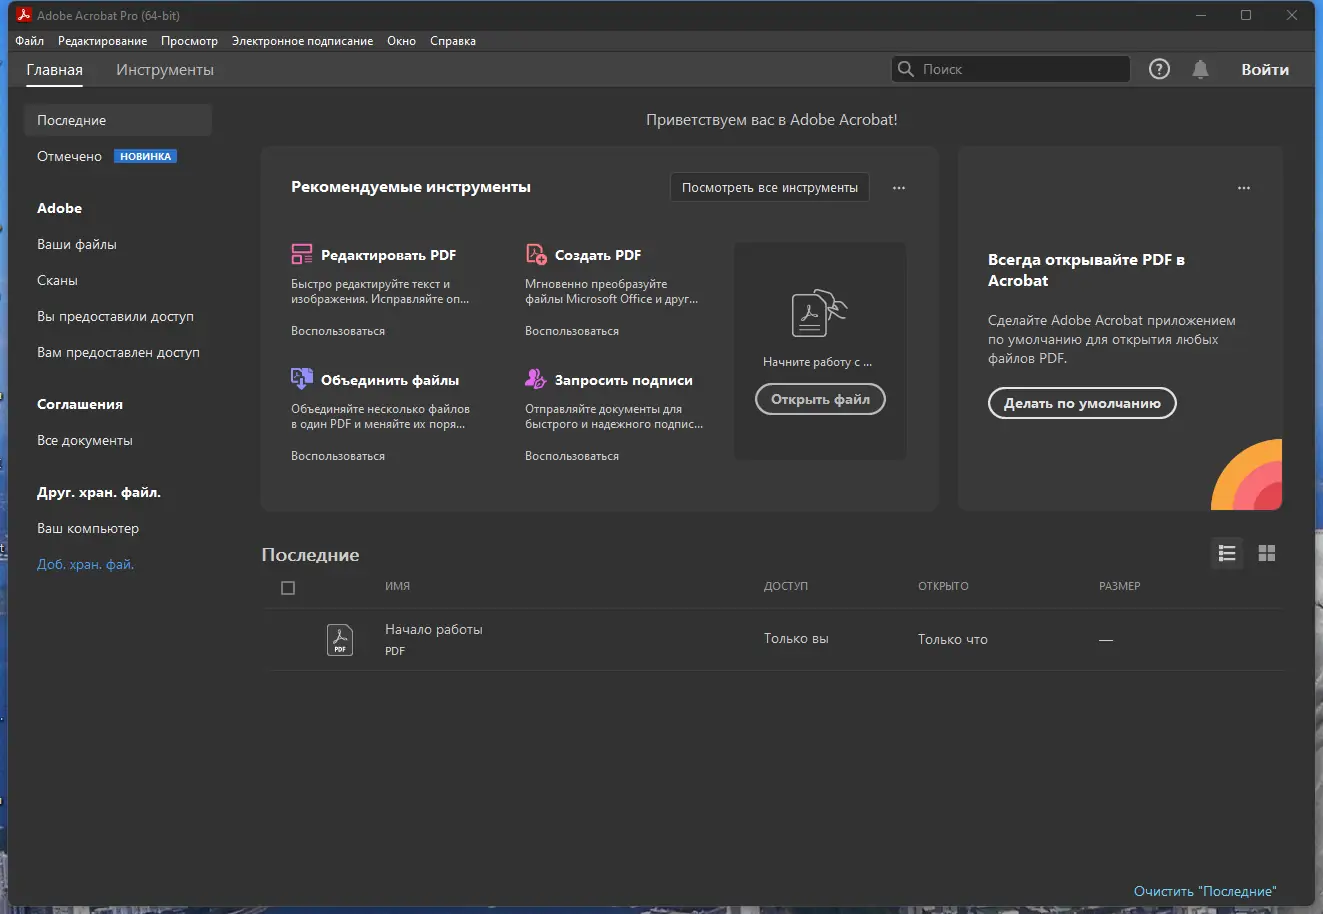The width and height of the screenshot is (1323, 914).
Task: Click the Очистить "Последние" link
Action: click(1205, 891)
